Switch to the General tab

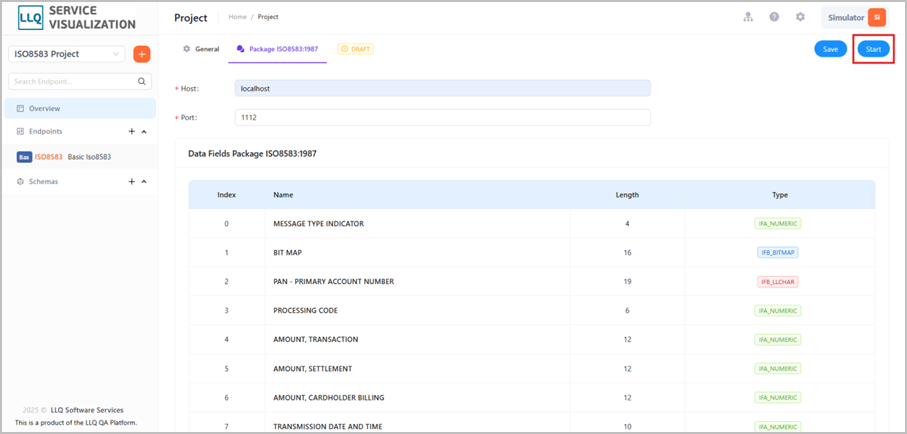pos(201,49)
